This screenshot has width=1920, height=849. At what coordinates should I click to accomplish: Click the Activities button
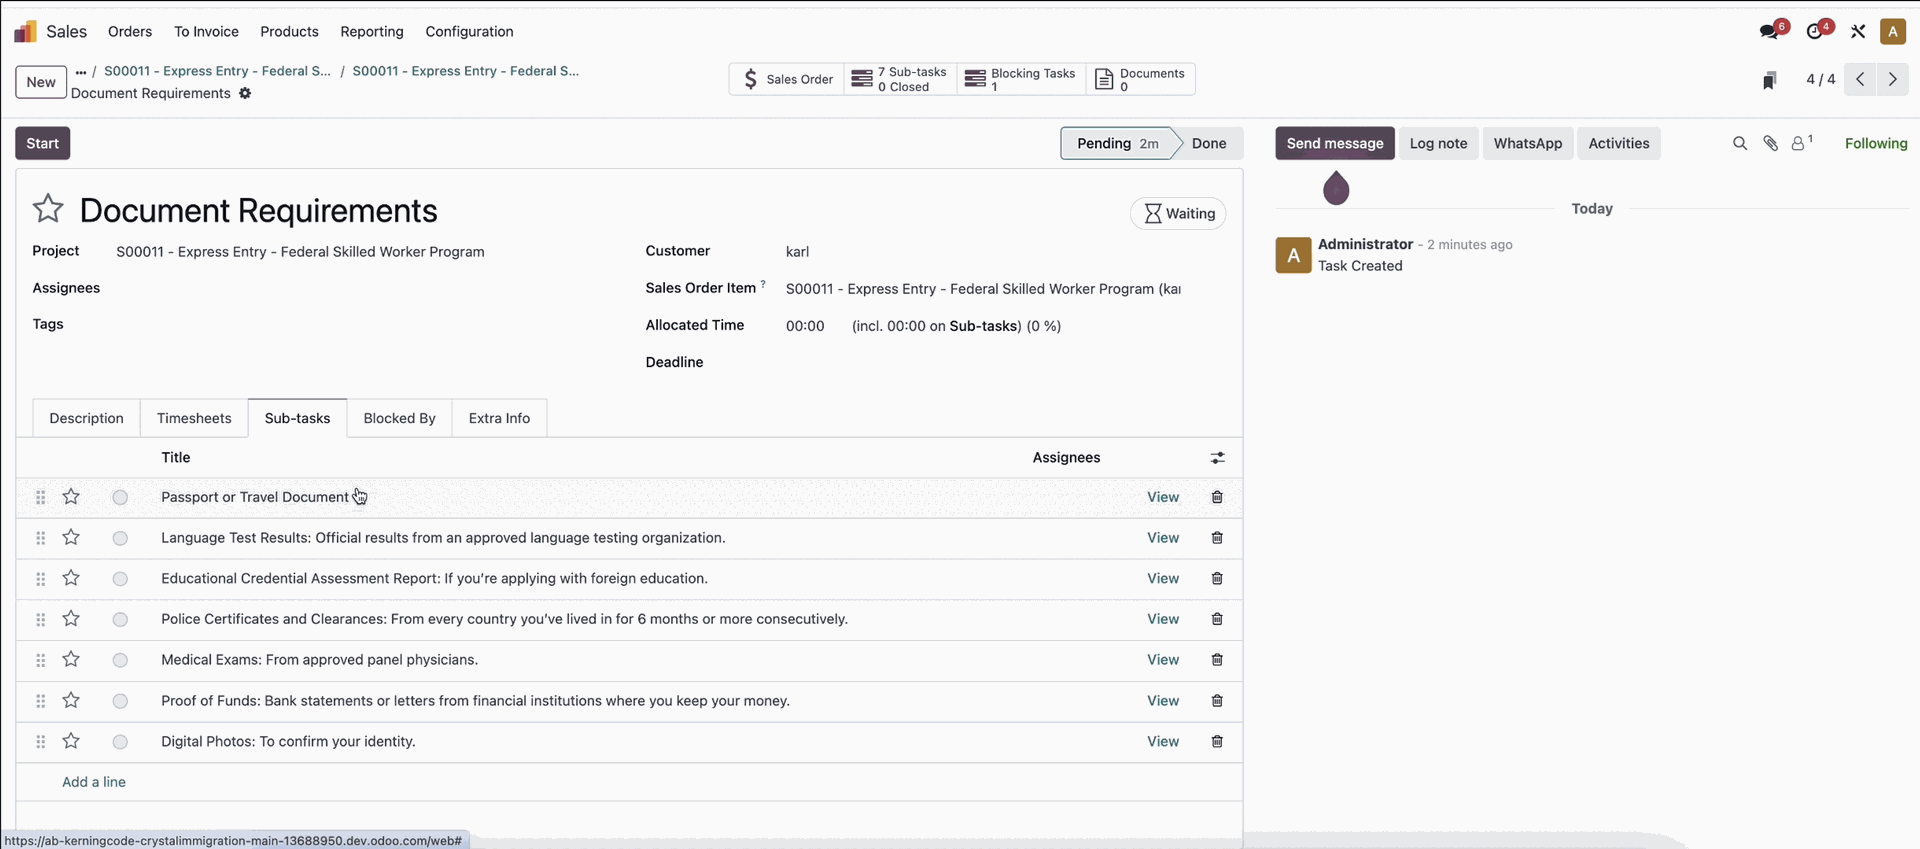[x=1619, y=143]
